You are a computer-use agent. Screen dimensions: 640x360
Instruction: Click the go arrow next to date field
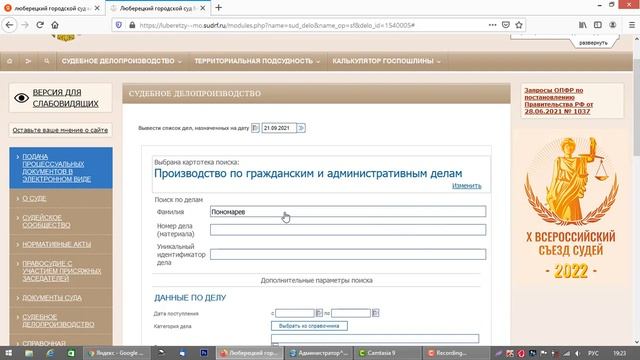[301, 128]
